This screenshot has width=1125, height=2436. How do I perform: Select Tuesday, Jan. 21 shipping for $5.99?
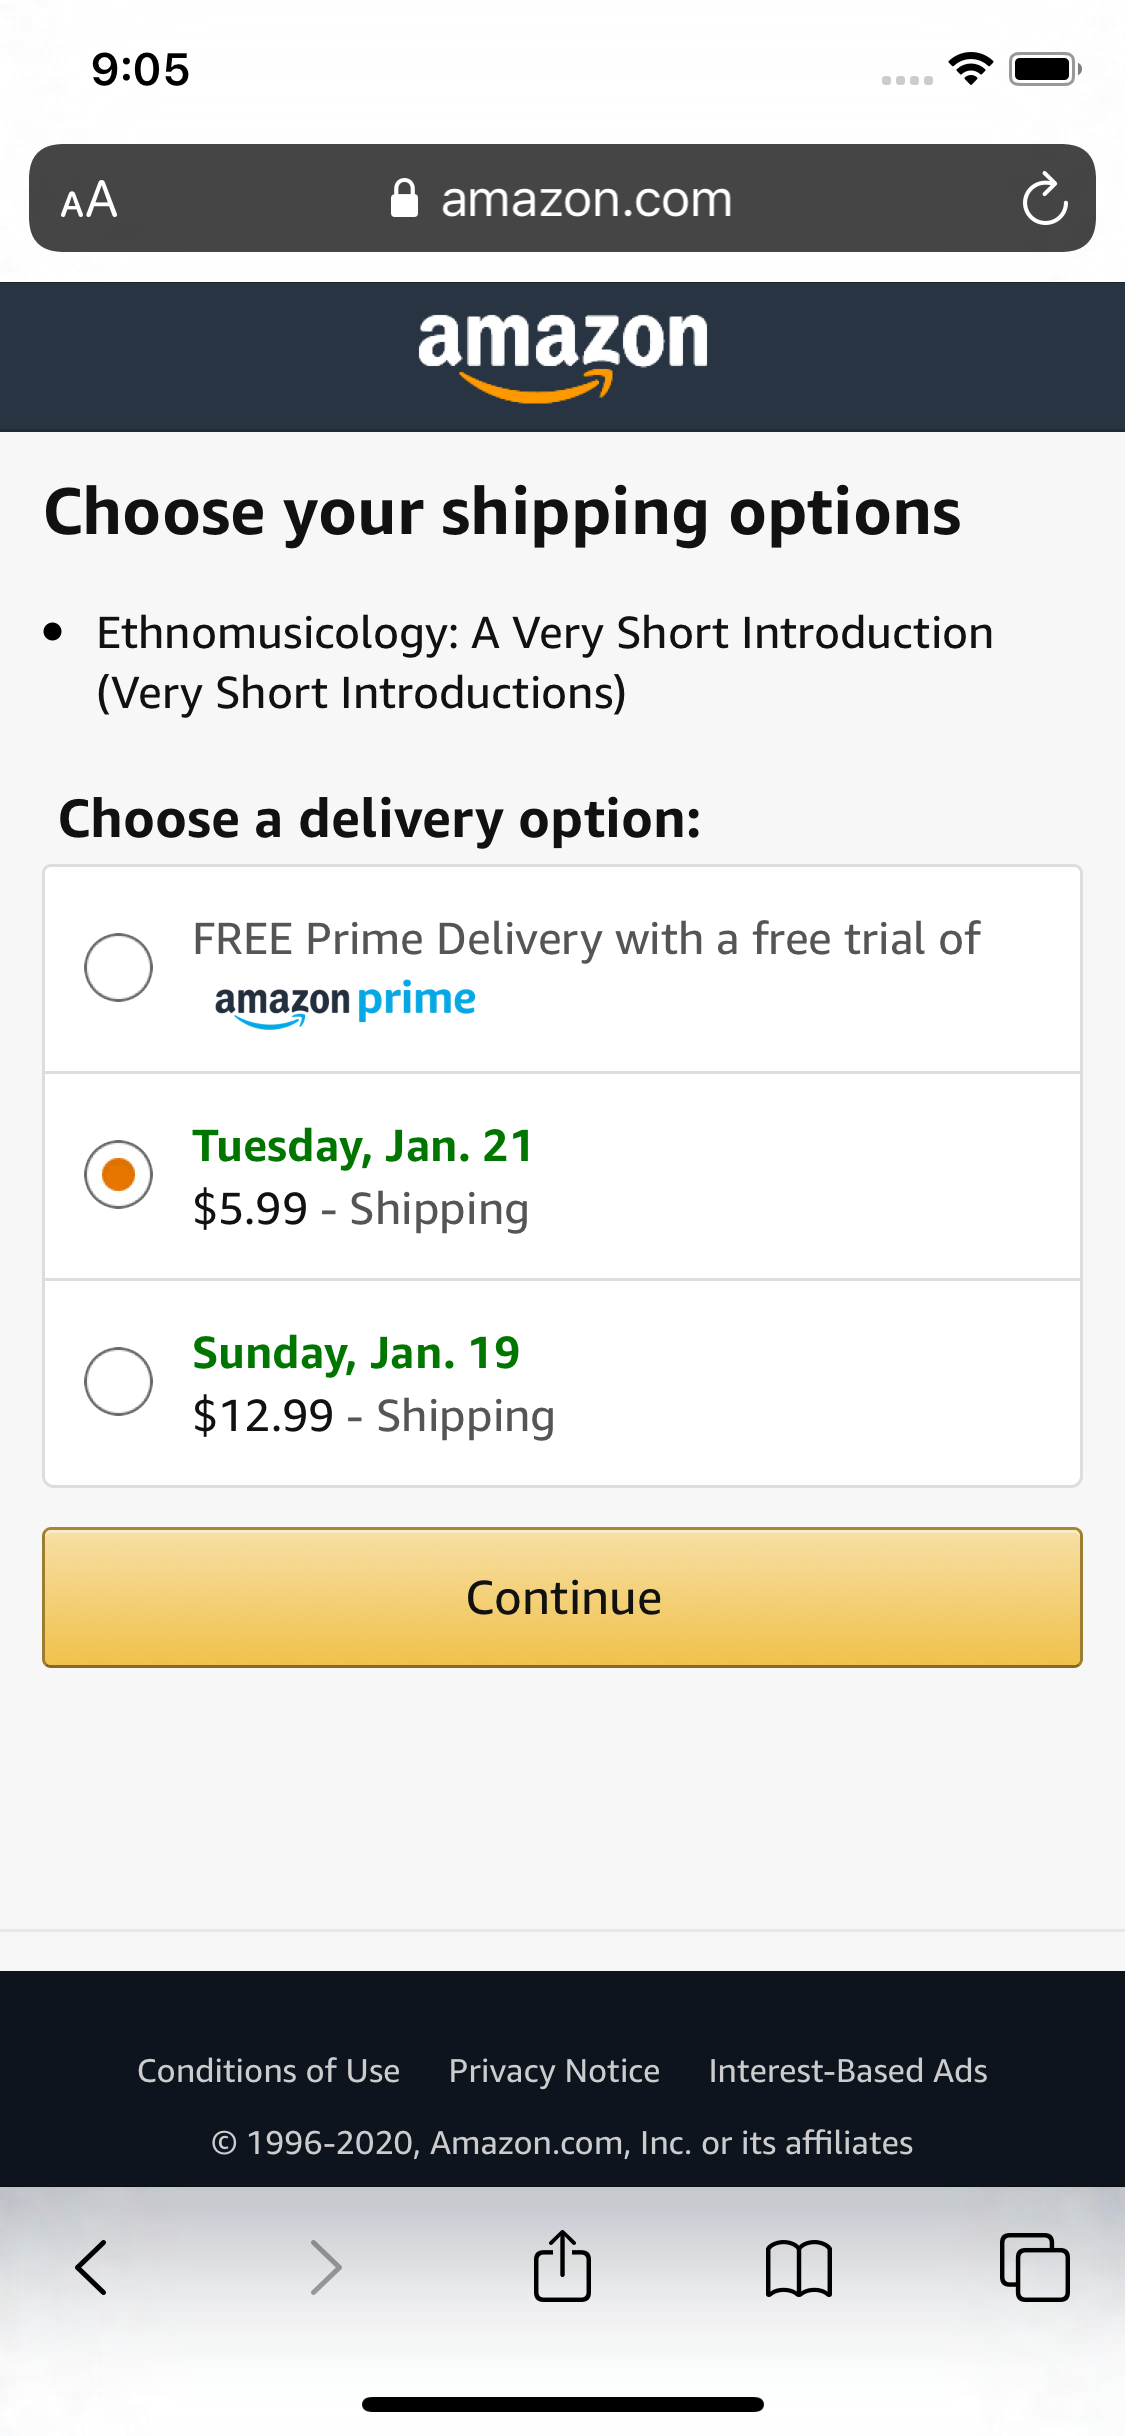(117, 1174)
